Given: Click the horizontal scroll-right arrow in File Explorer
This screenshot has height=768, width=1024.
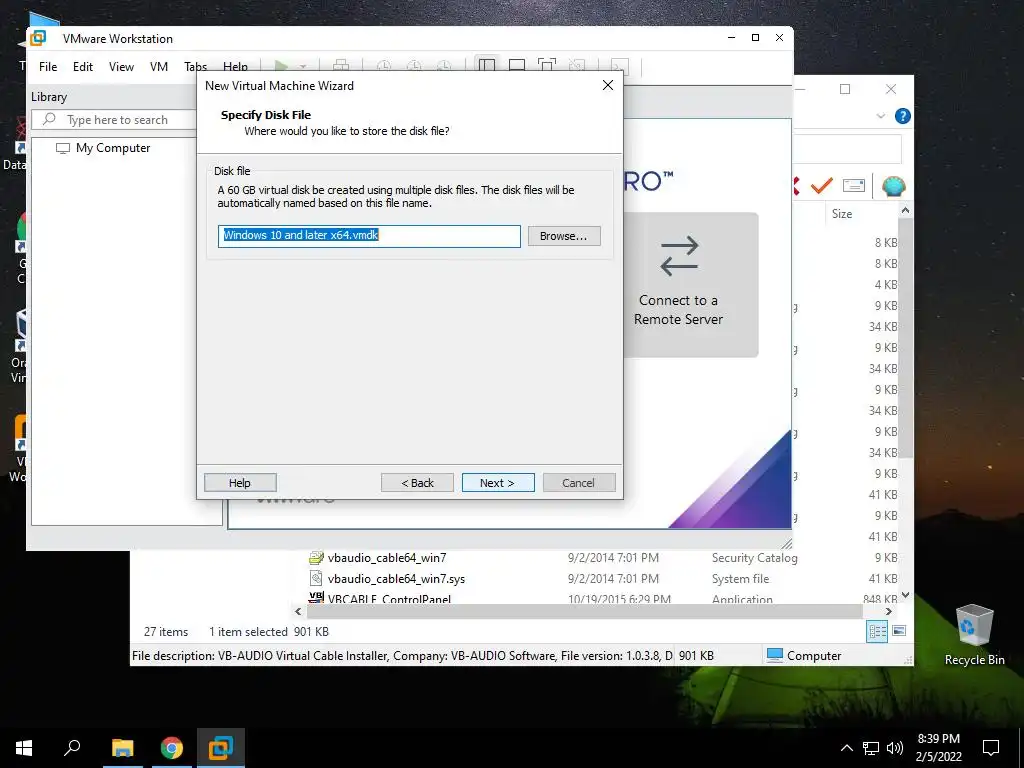Looking at the screenshot, I should 888,612.
